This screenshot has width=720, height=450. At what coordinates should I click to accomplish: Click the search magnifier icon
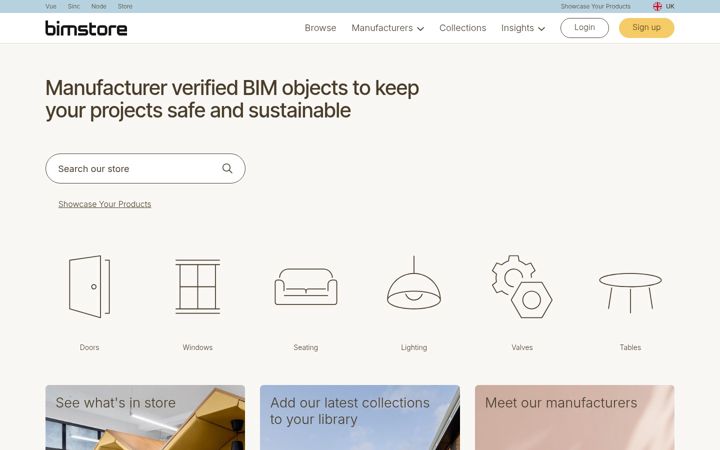[227, 169]
